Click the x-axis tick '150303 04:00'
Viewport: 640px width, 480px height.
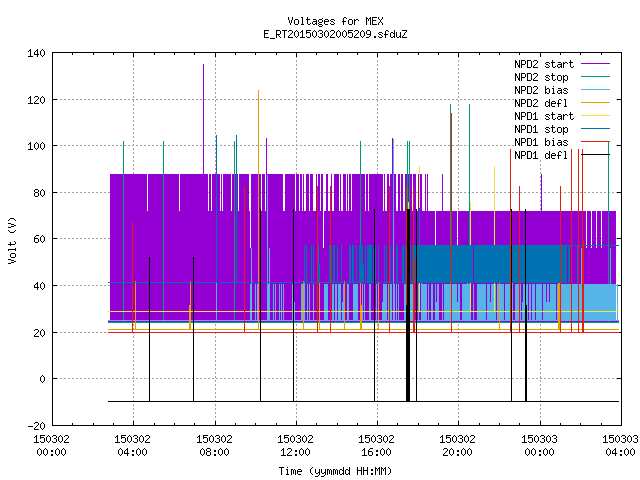[620, 446]
